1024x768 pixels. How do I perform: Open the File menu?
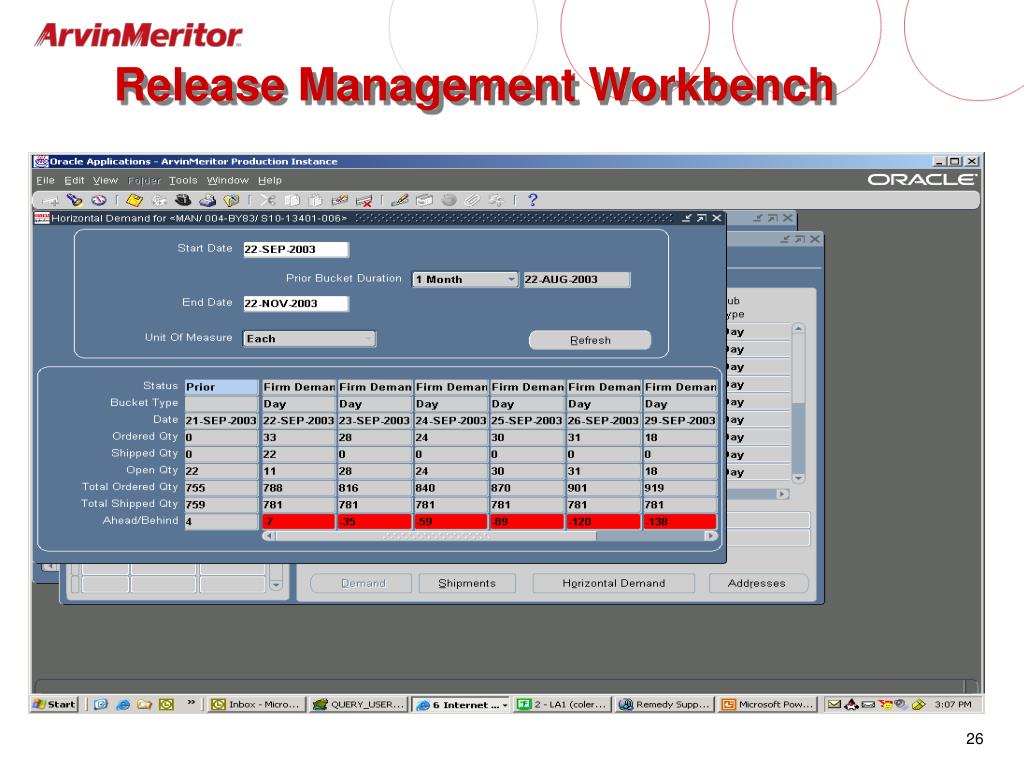[45, 180]
